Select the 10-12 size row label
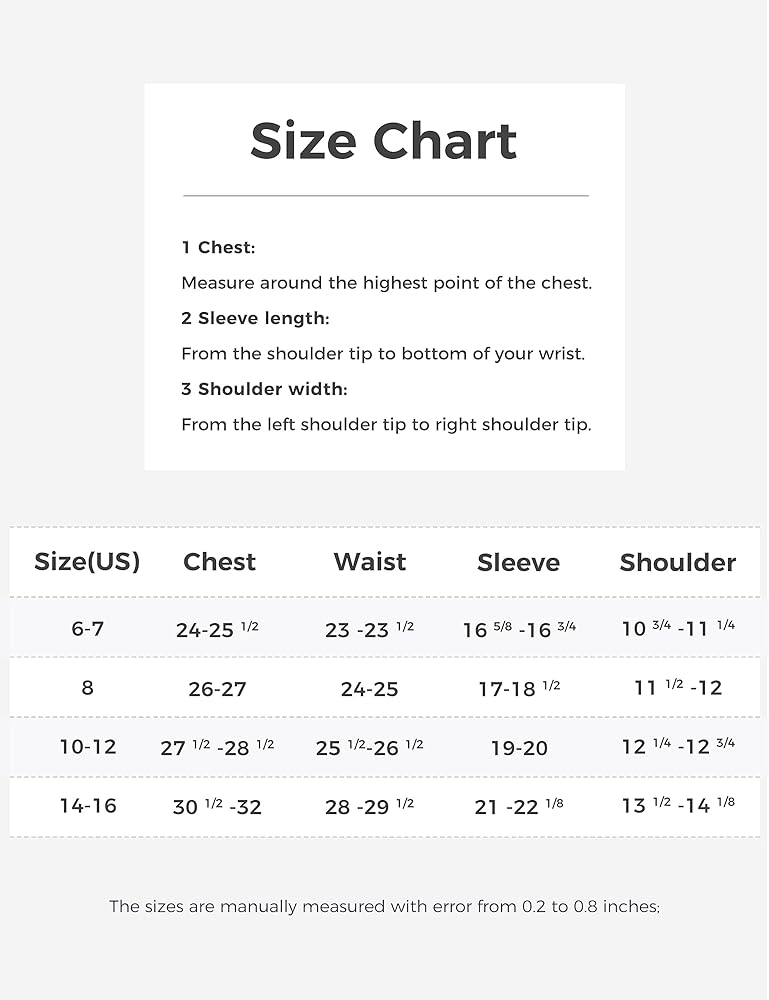The image size is (769, 1000). click(x=87, y=747)
